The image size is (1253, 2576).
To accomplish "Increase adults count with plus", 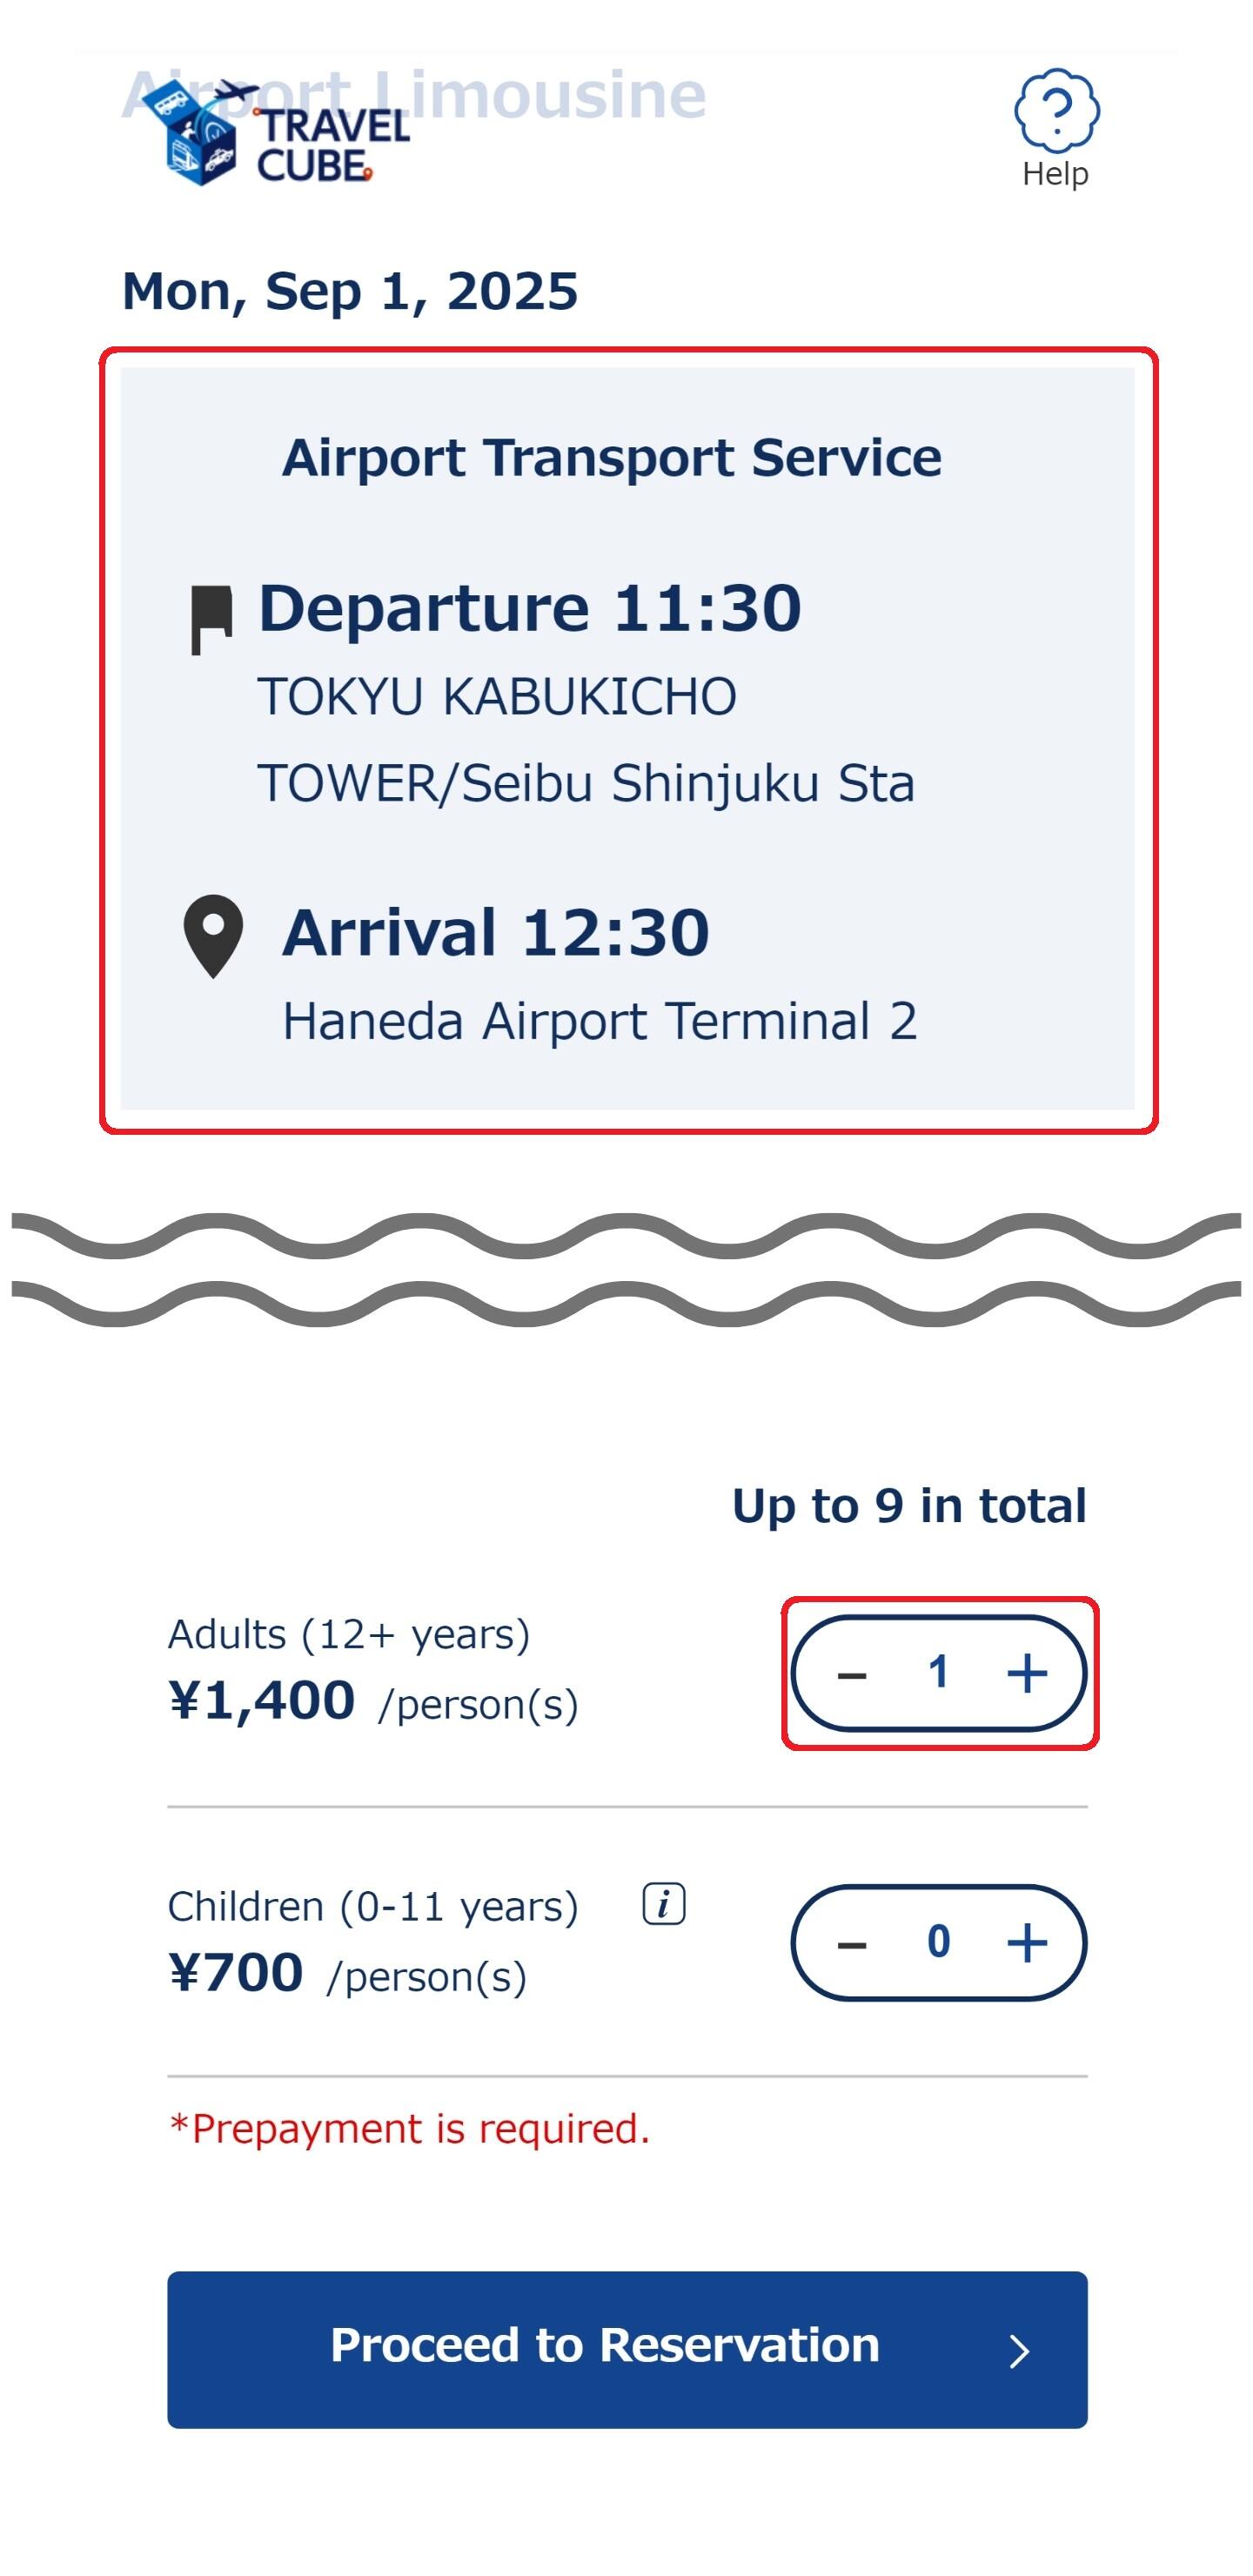I will point(1027,1672).
